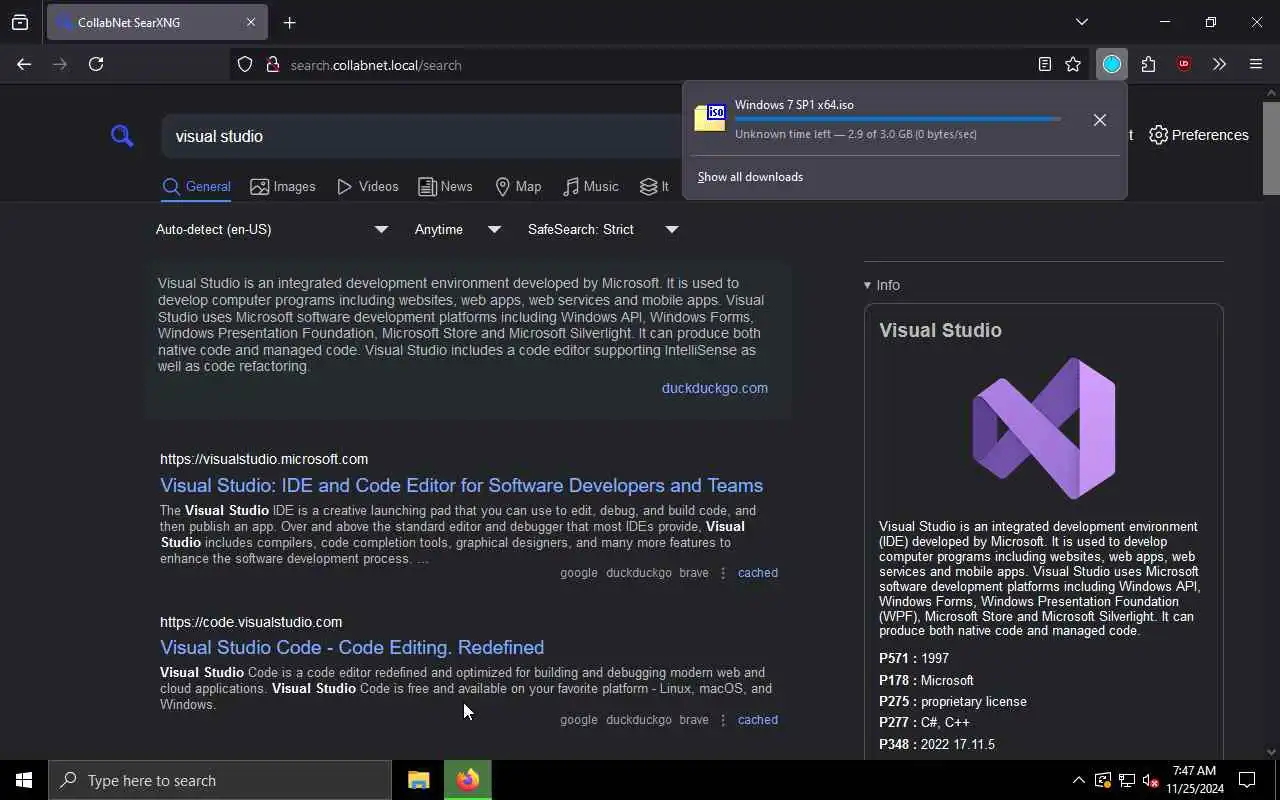Click the P275 proprietary license row

click(x=953, y=701)
